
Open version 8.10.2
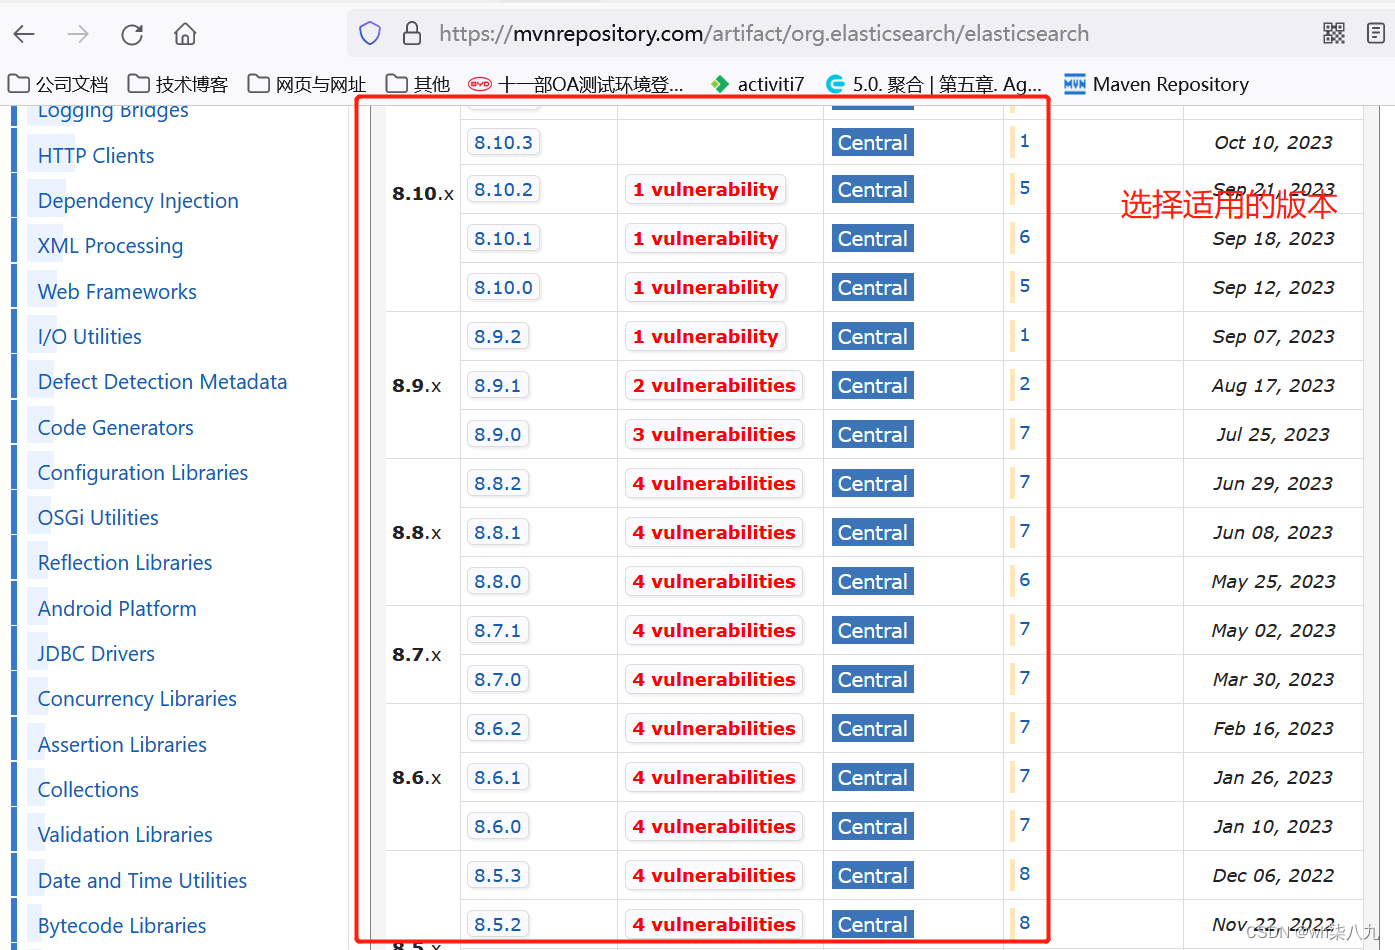pos(503,189)
